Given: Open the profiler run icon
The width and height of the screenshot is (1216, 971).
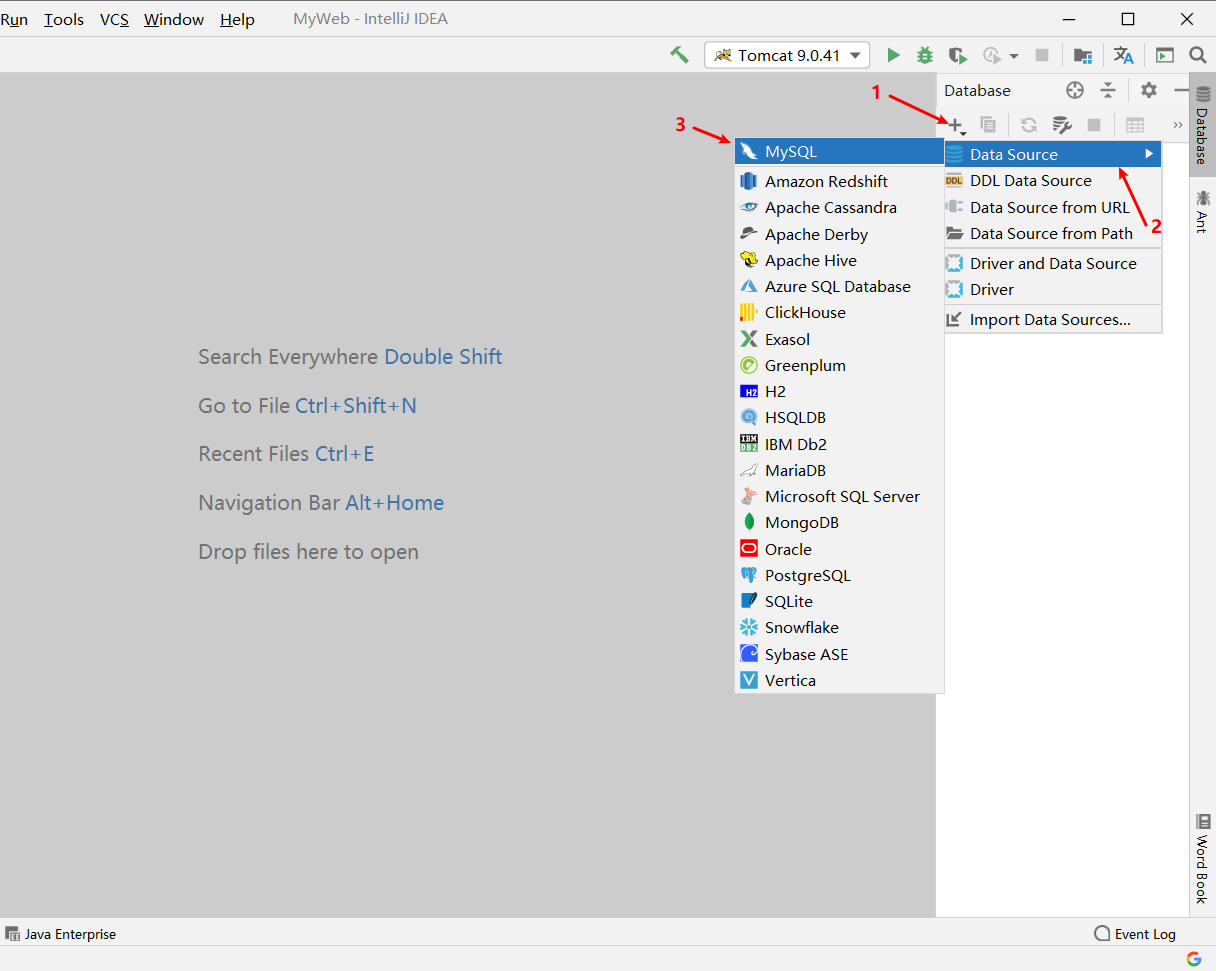Looking at the screenshot, I should 991,55.
